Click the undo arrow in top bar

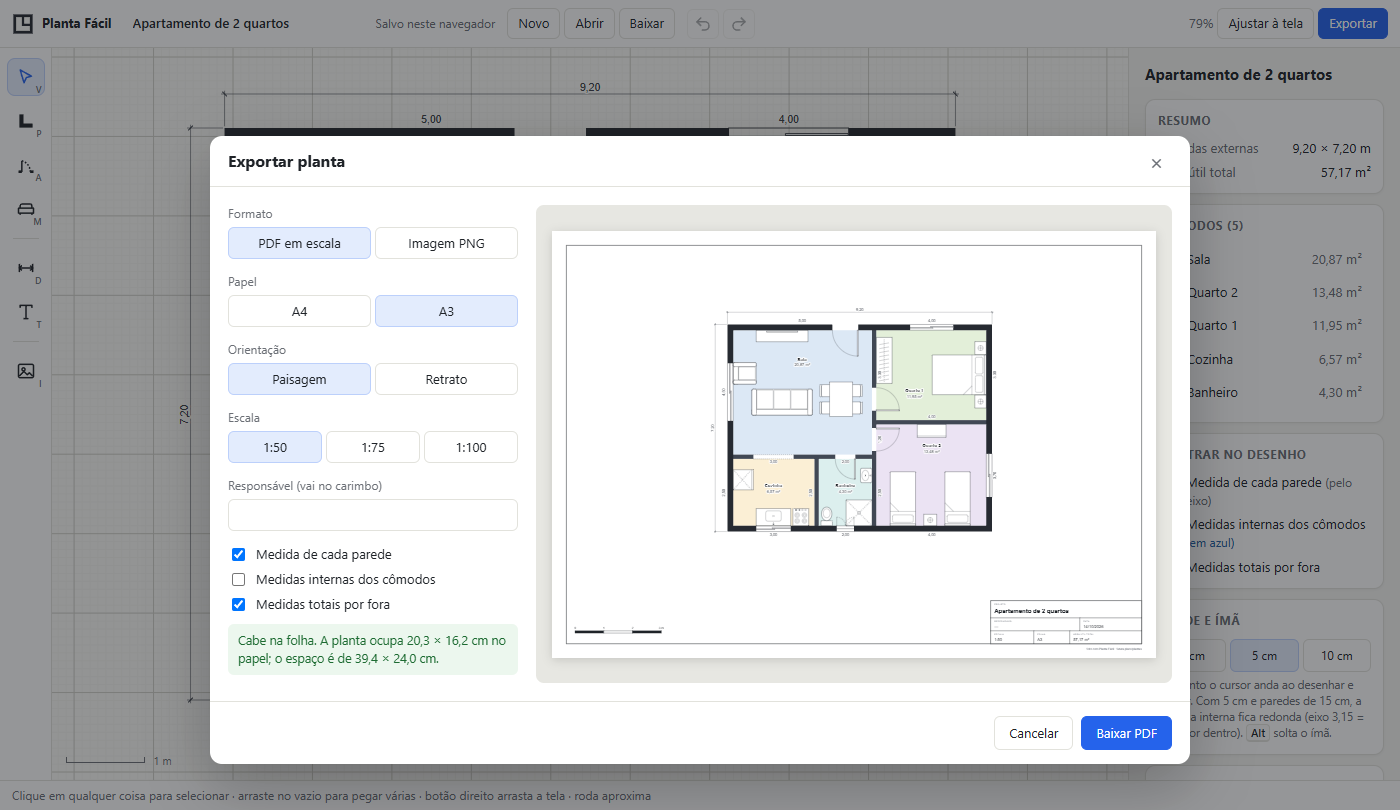[703, 23]
